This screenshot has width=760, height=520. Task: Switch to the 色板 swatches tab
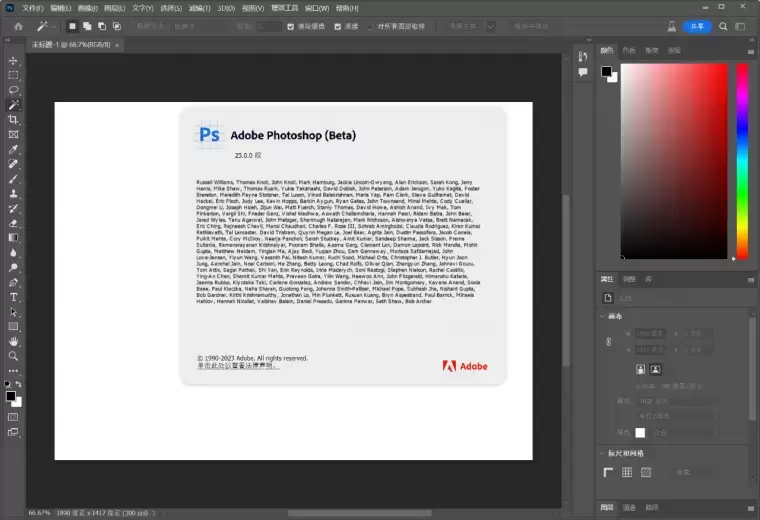click(629, 50)
